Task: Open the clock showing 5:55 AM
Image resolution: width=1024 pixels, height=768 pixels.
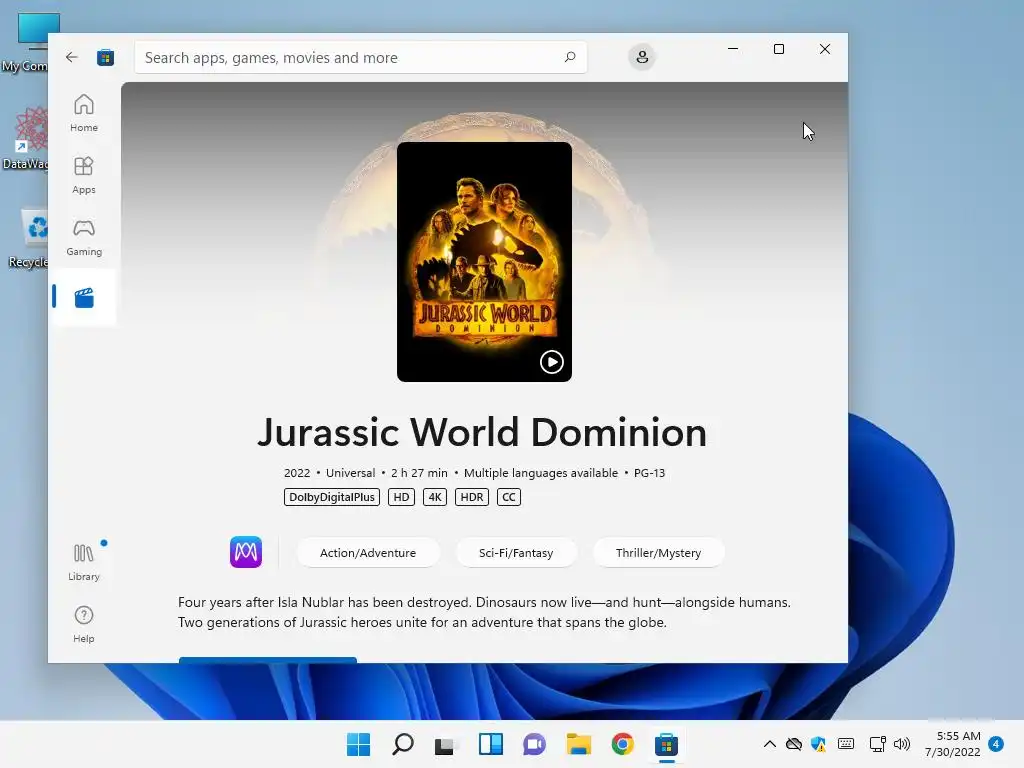Action: click(x=953, y=744)
